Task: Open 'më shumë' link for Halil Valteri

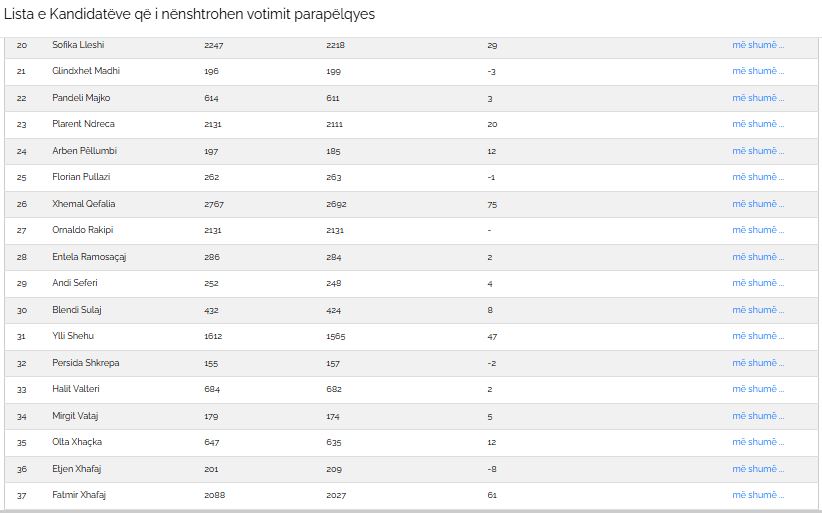Action: coord(758,389)
